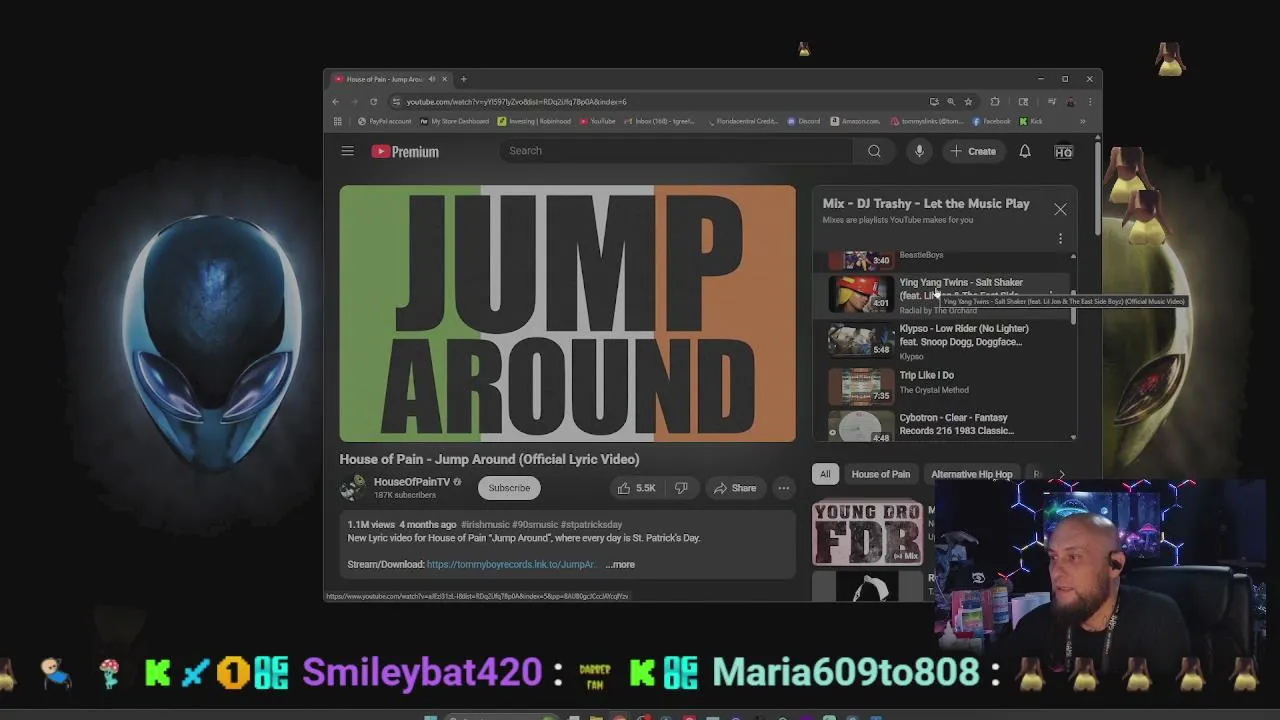Viewport: 1280px width, 720px height.
Task: Select the All filter chip
Action: [x=825, y=474]
